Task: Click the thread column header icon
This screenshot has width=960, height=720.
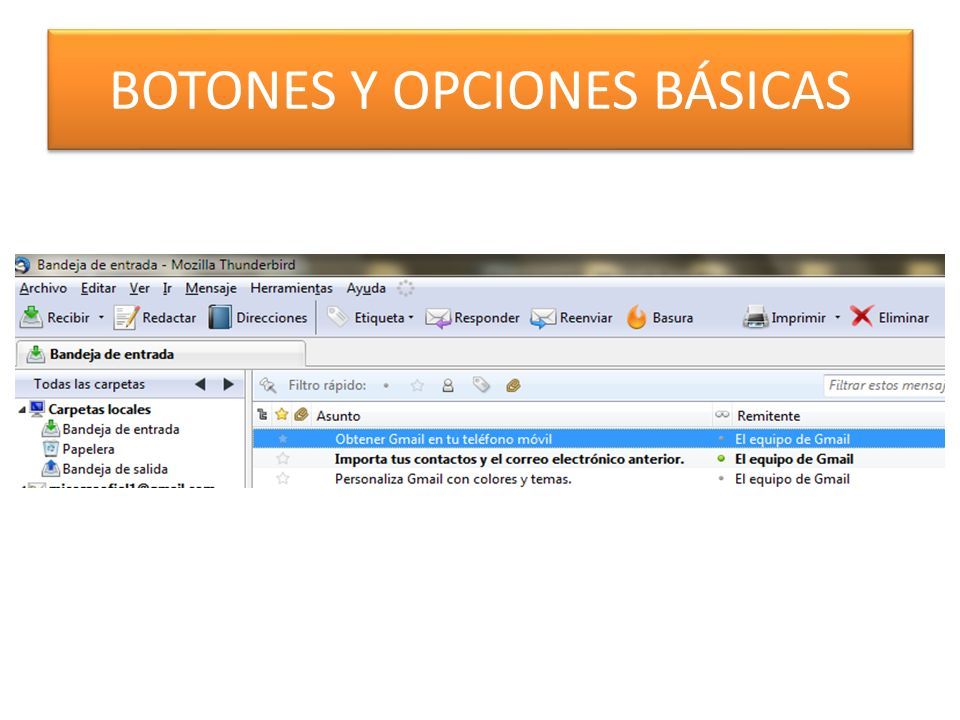Action: pyautogui.click(x=263, y=415)
